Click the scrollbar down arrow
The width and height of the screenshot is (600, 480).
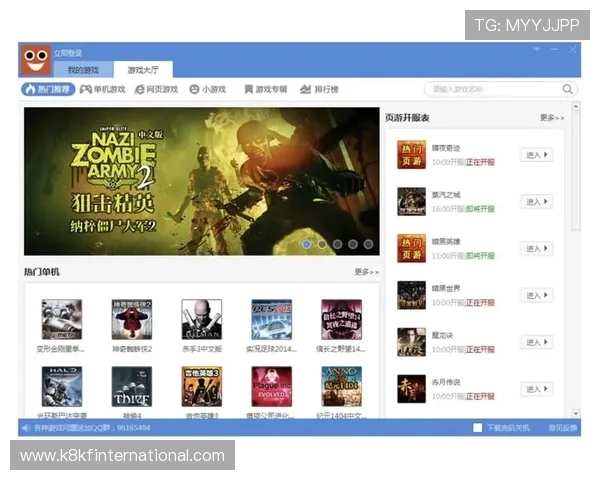click(576, 413)
